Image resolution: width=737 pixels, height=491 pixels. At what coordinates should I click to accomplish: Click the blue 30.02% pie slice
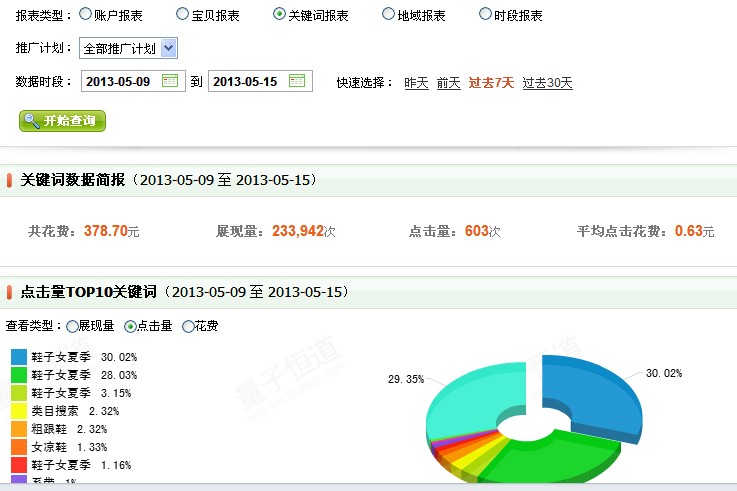pos(600,395)
